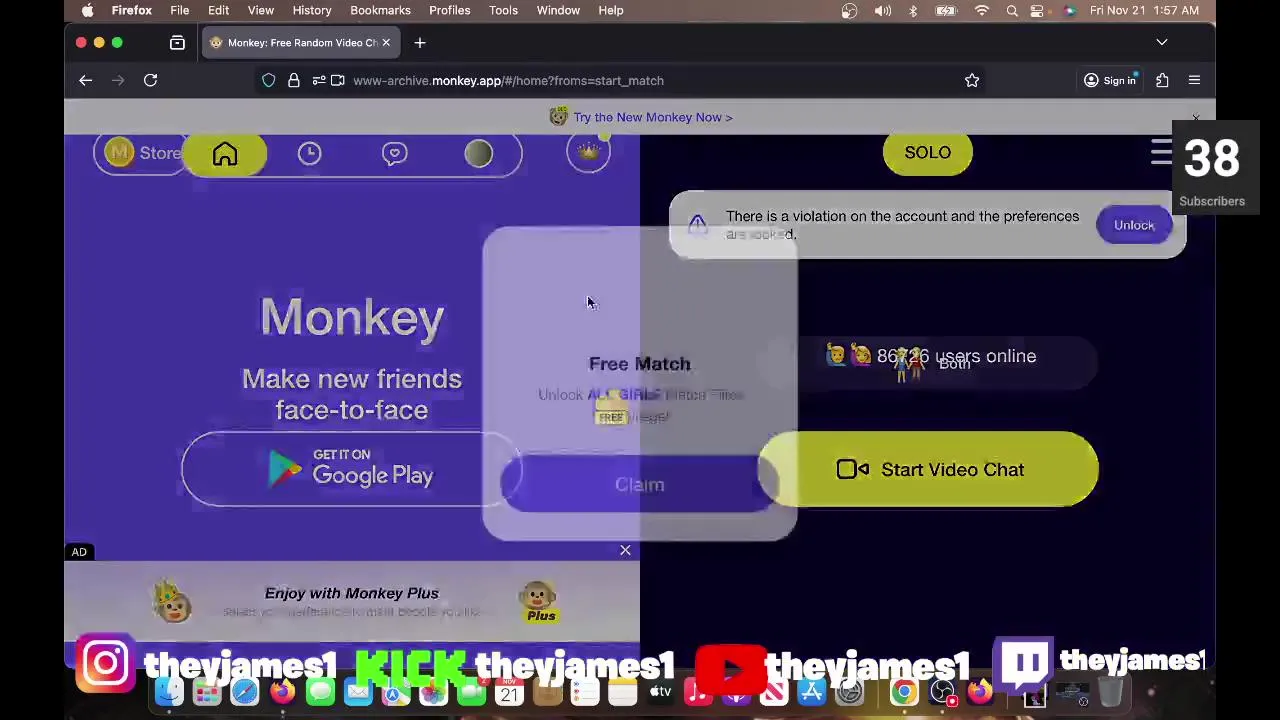
Task: Open the Try the New Monkey Now link
Action: [652, 117]
